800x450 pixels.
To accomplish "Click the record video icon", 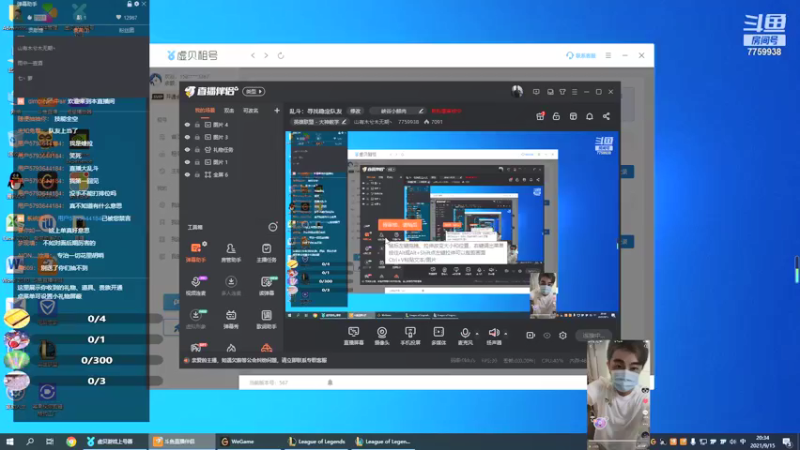I will 531,335.
